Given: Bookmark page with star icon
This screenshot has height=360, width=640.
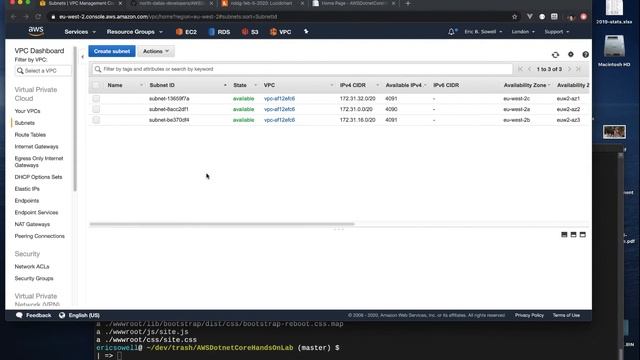Looking at the screenshot, I should pyautogui.click(x=514, y=17).
